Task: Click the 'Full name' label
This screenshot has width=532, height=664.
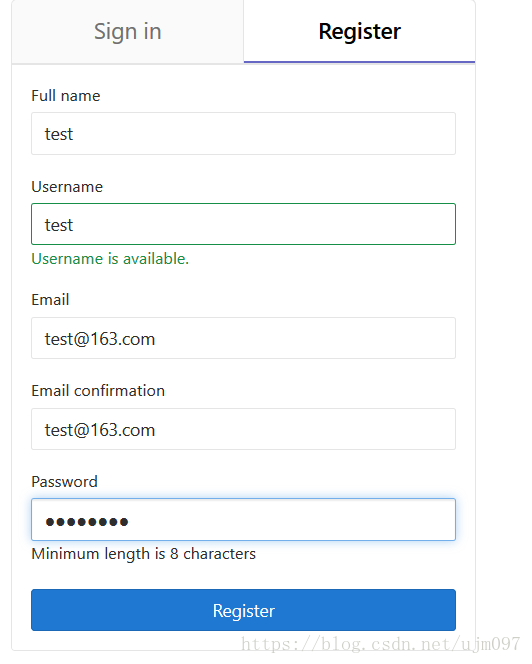Action: pos(66,96)
